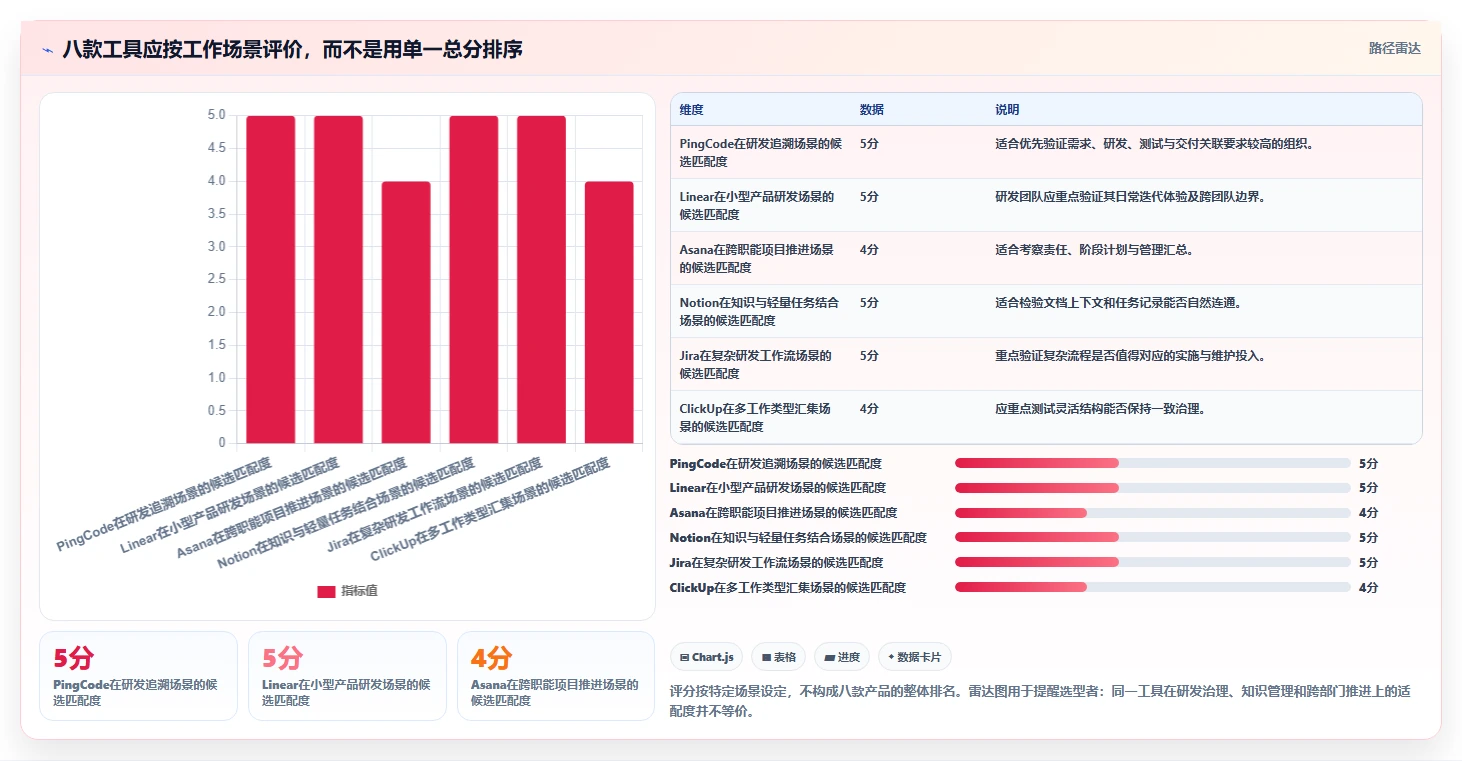Click the Notion bar in the chart
1462x761 pixels.
pyautogui.click(x=474, y=279)
